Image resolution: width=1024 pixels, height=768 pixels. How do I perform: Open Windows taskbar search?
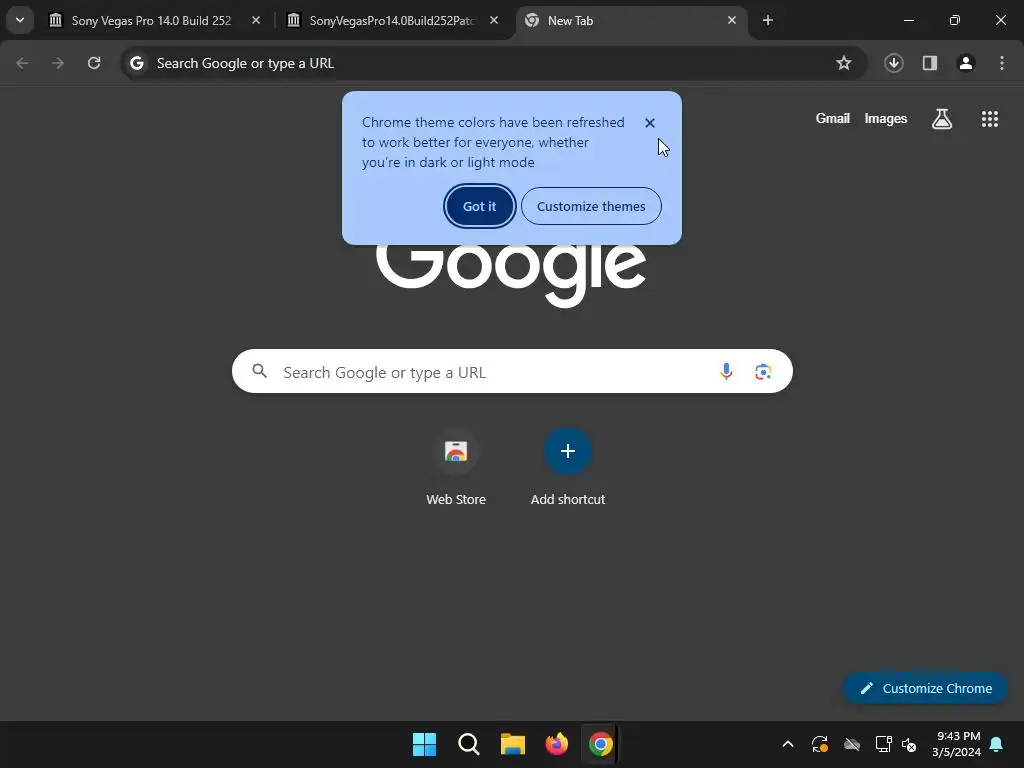(x=468, y=744)
